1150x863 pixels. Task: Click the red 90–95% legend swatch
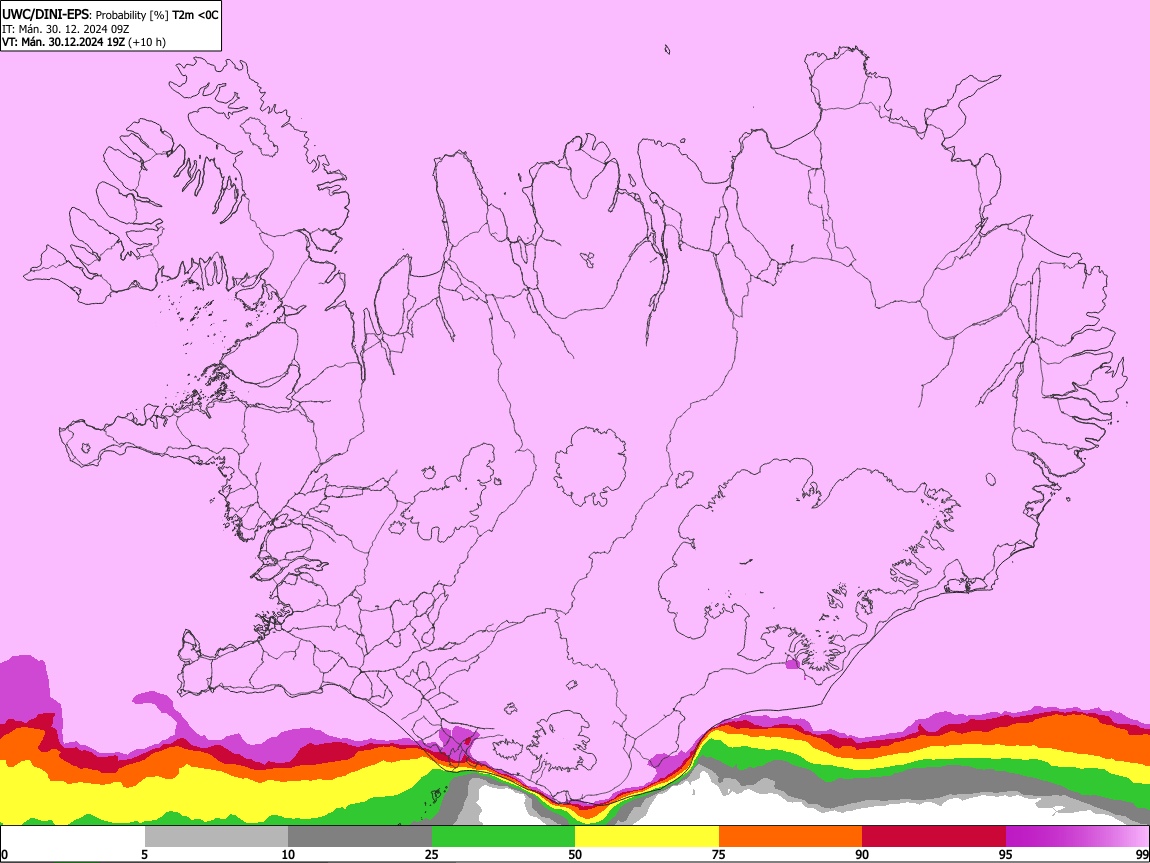[x=934, y=836]
